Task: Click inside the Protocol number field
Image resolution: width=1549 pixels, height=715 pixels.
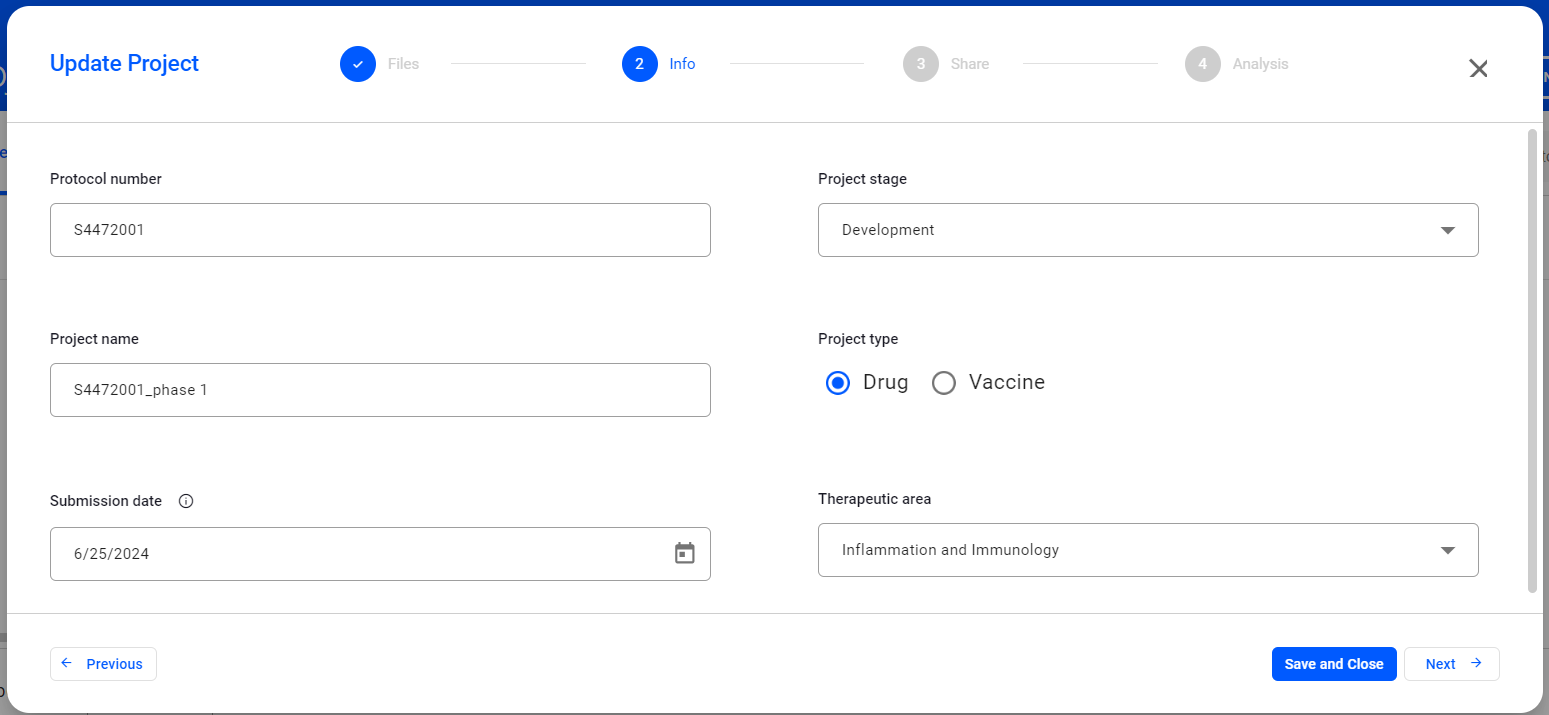Action: pos(380,229)
